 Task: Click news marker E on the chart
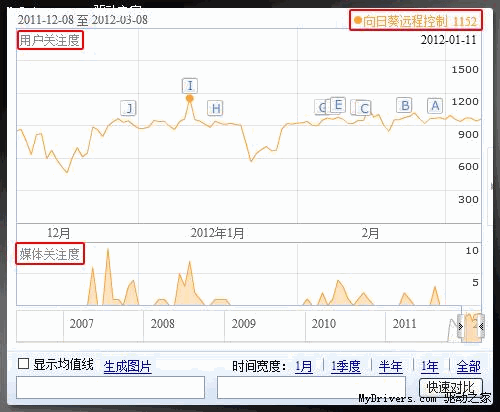click(338, 105)
